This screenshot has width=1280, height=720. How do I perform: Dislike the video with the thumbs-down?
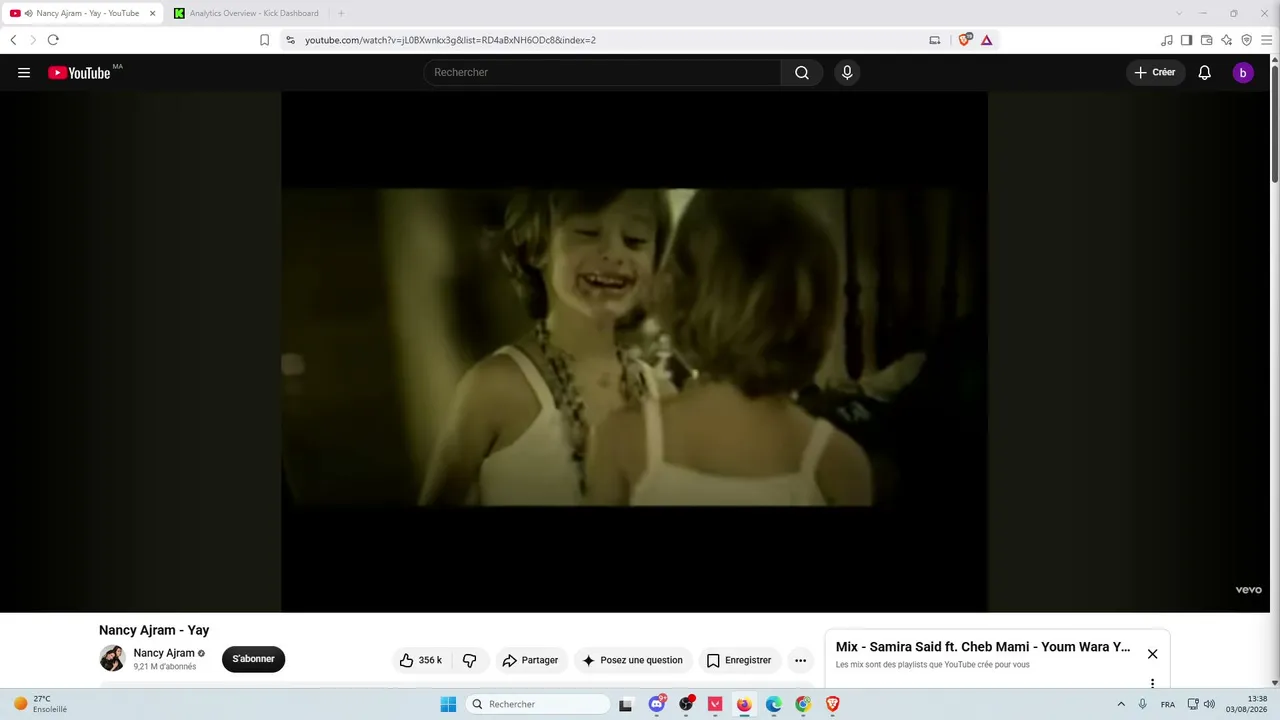click(469, 660)
